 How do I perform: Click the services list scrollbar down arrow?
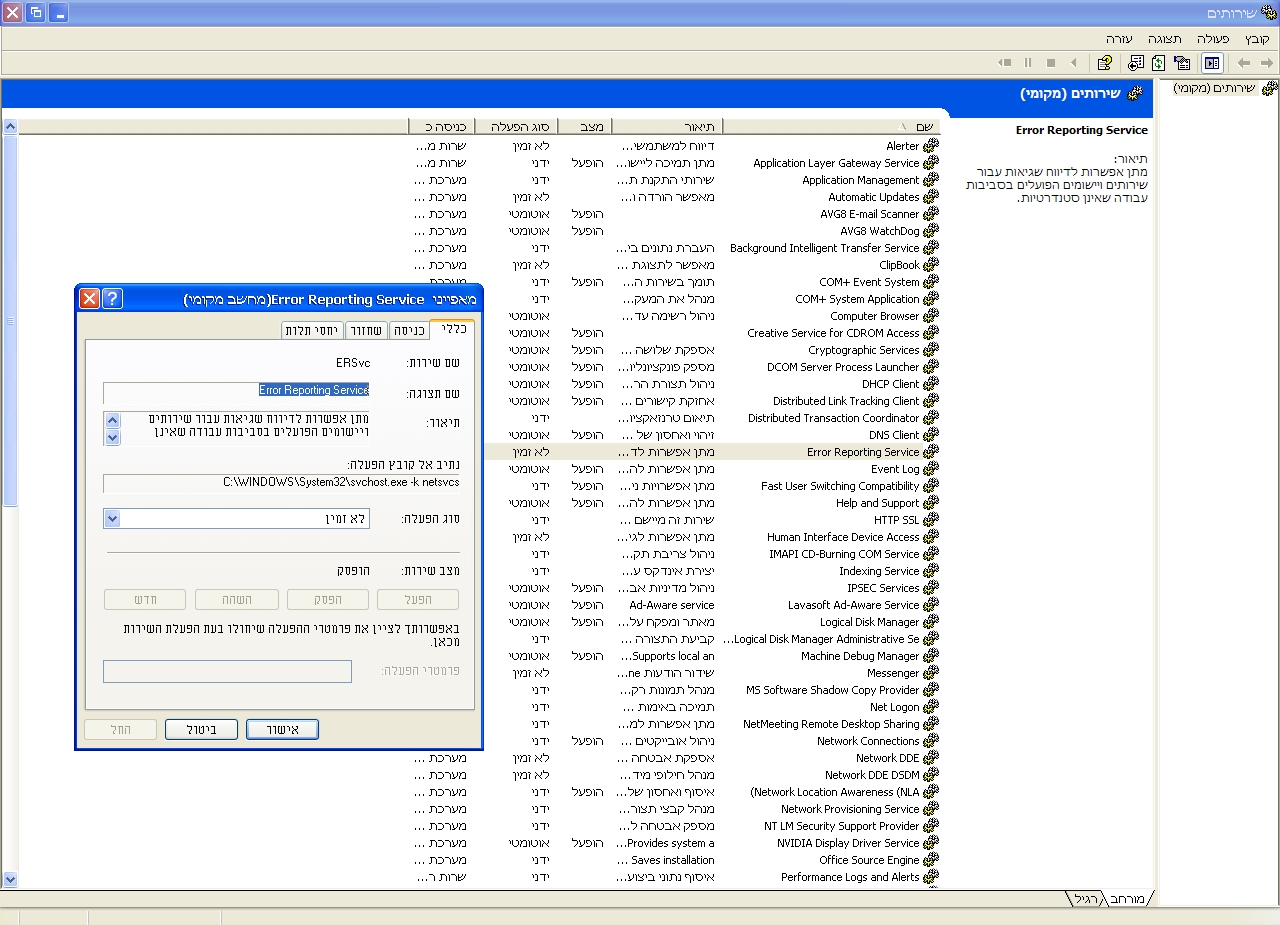(10, 879)
